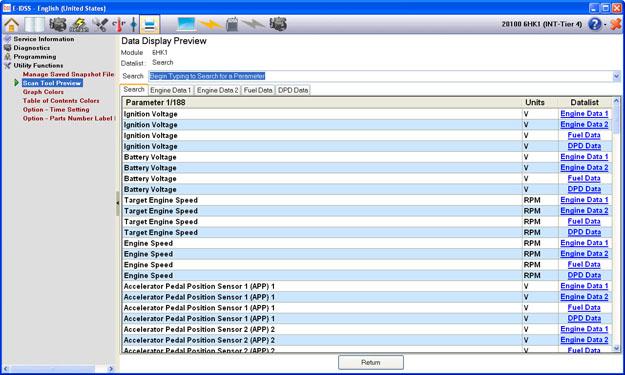Click the Parameter 1/188 column header
Viewport: 625px width, 375px height.
(322, 102)
